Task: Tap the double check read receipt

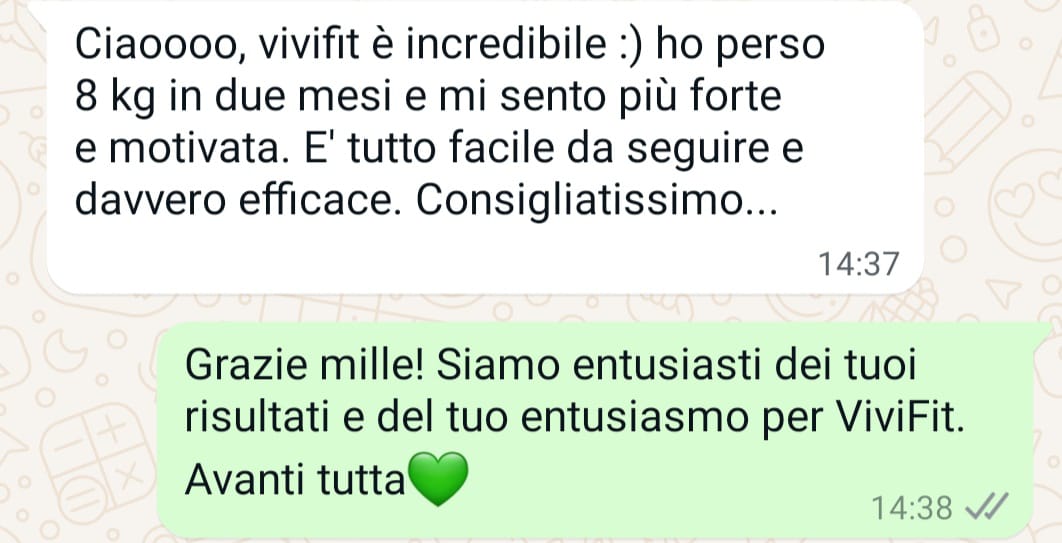Action: click(987, 506)
